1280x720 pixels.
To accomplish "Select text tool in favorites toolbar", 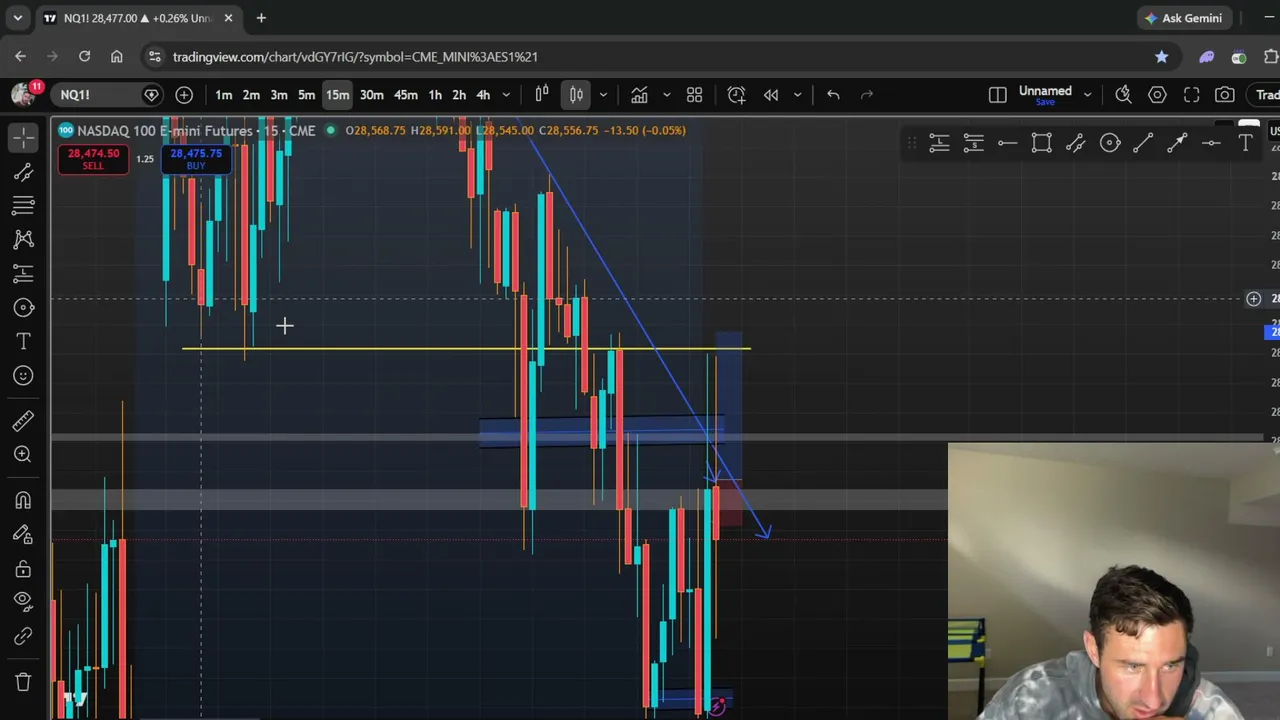I will click(x=1246, y=144).
